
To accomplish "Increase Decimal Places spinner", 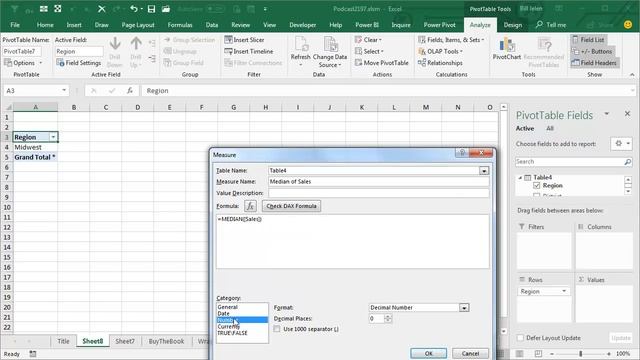I will pyautogui.click(x=388, y=316).
